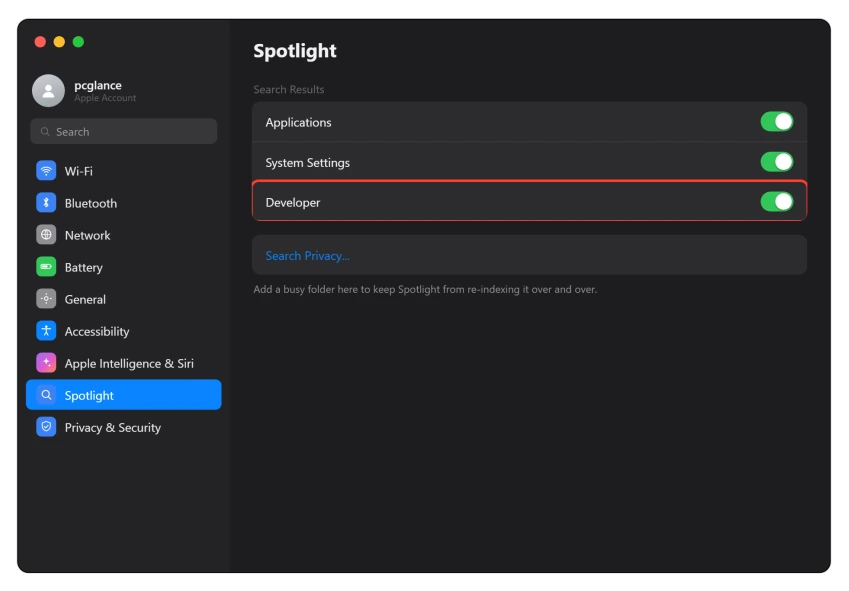849x591 pixels.
Task: Click the green zoom window button
Action: [x=79, y=42]
